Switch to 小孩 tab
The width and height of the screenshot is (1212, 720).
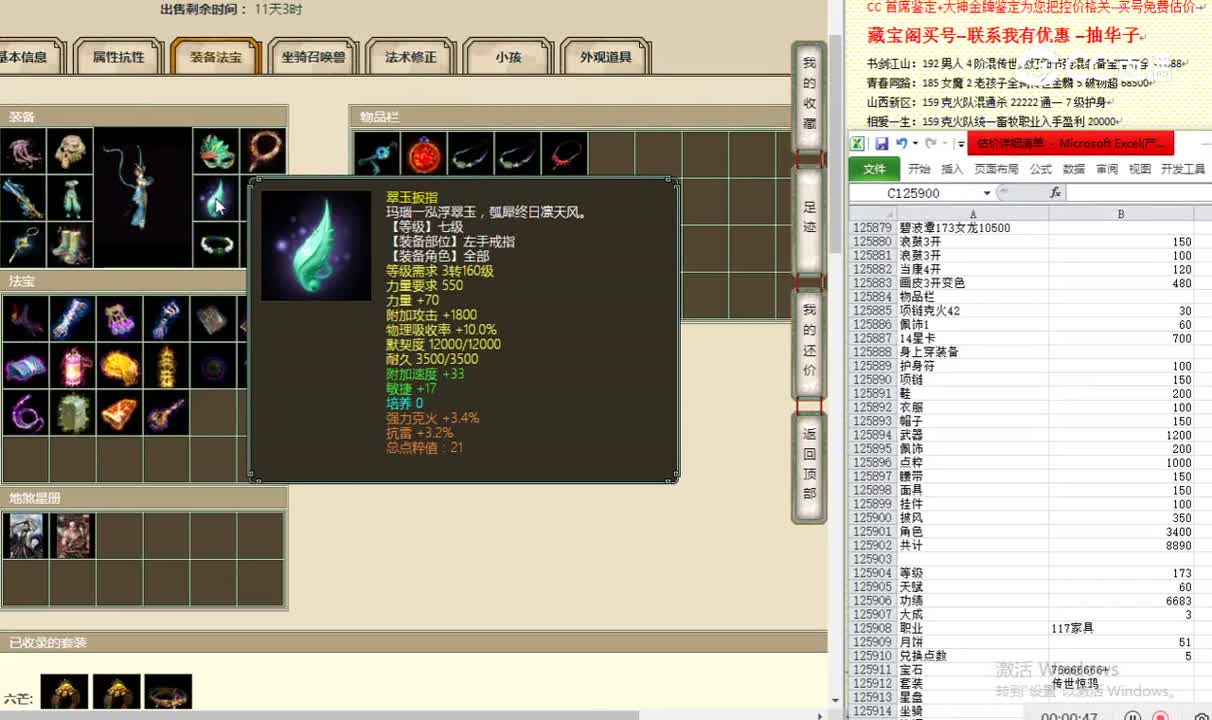508,57
